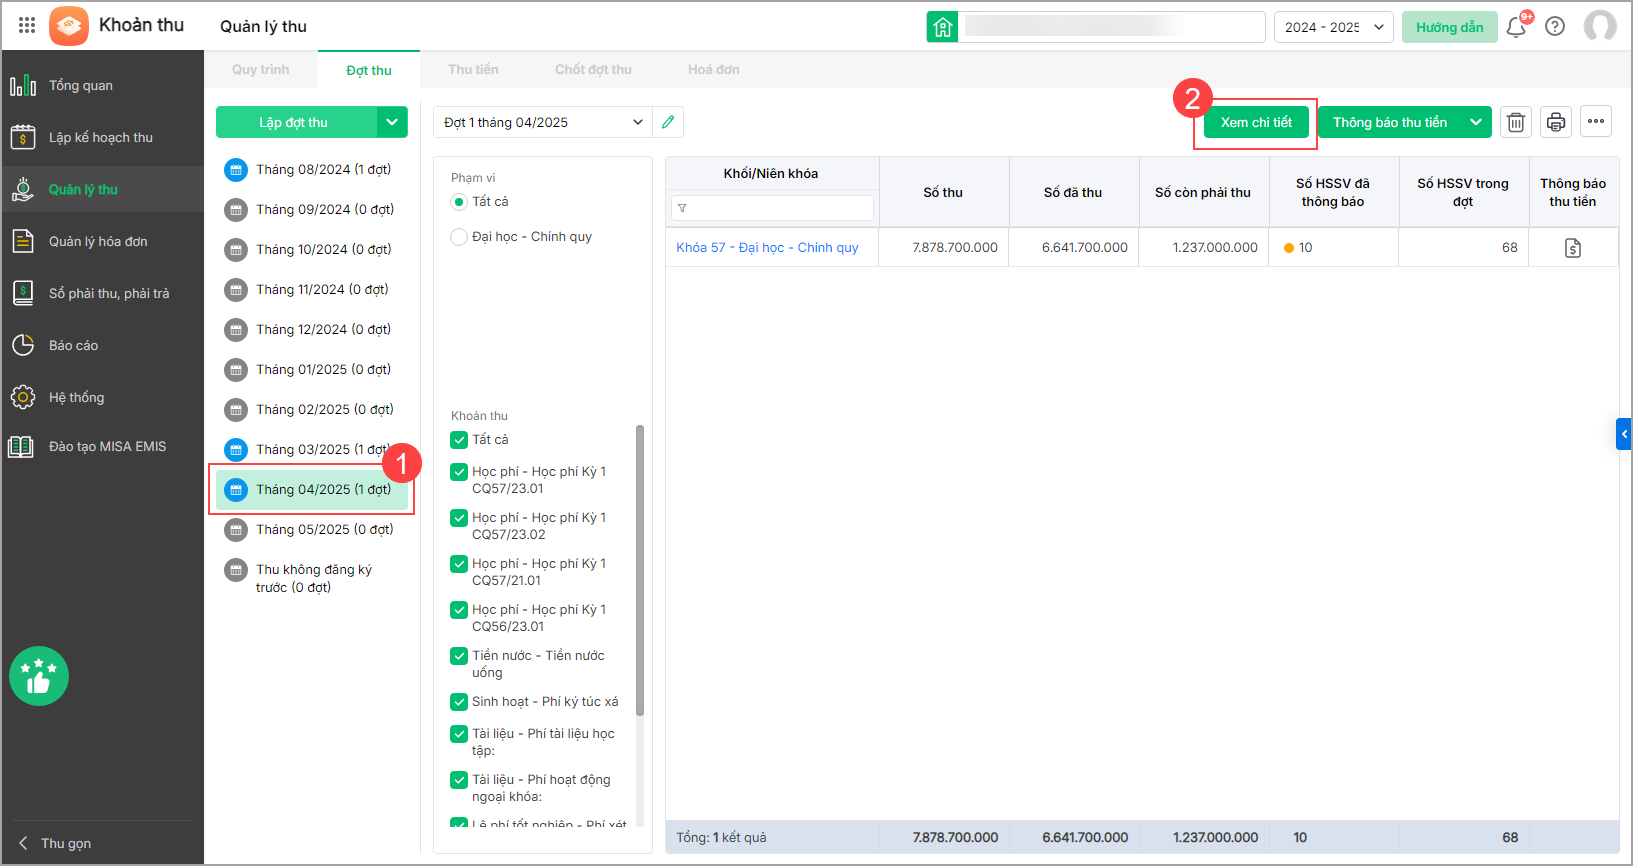Uncheck 'Sinh hoạt - Phí ký túc xá'
The width and height of the screenshot is (1633, 866).
[x=459, y=702]
